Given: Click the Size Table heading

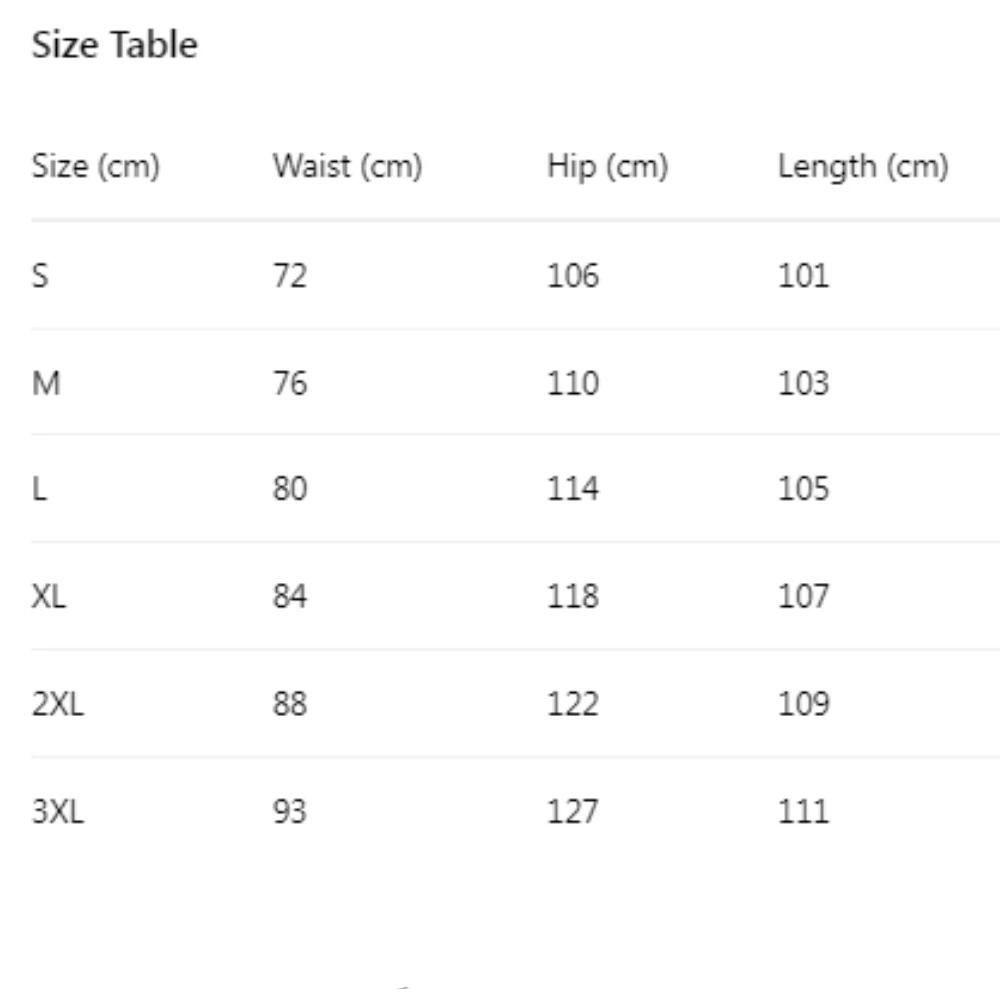Looking at the screenshot, I should point(115,46).
